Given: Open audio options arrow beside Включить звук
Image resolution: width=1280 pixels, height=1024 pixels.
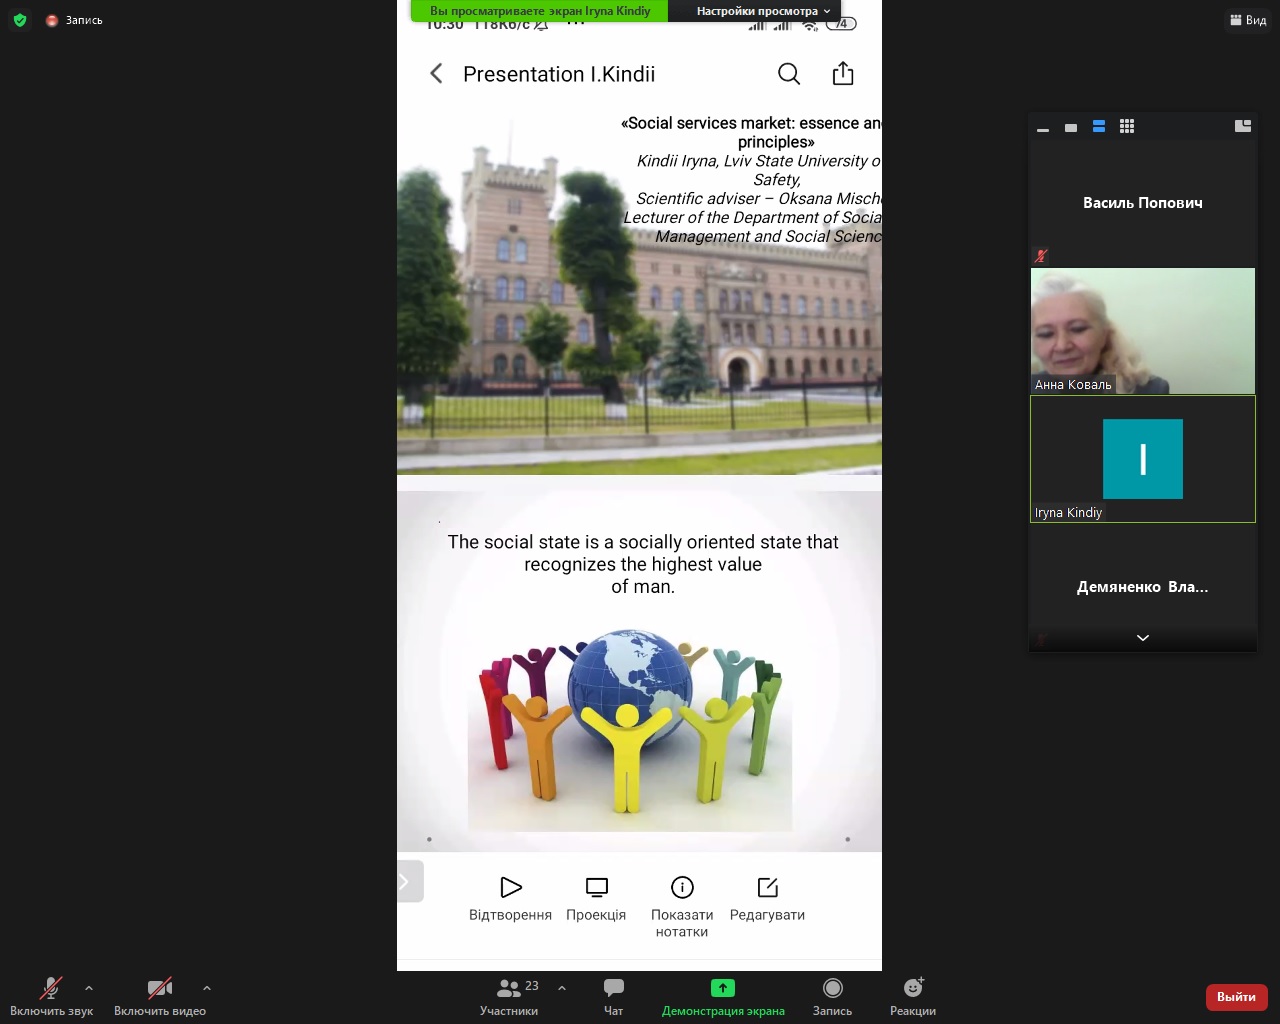Looking at the screenshot, I should 89,988.
